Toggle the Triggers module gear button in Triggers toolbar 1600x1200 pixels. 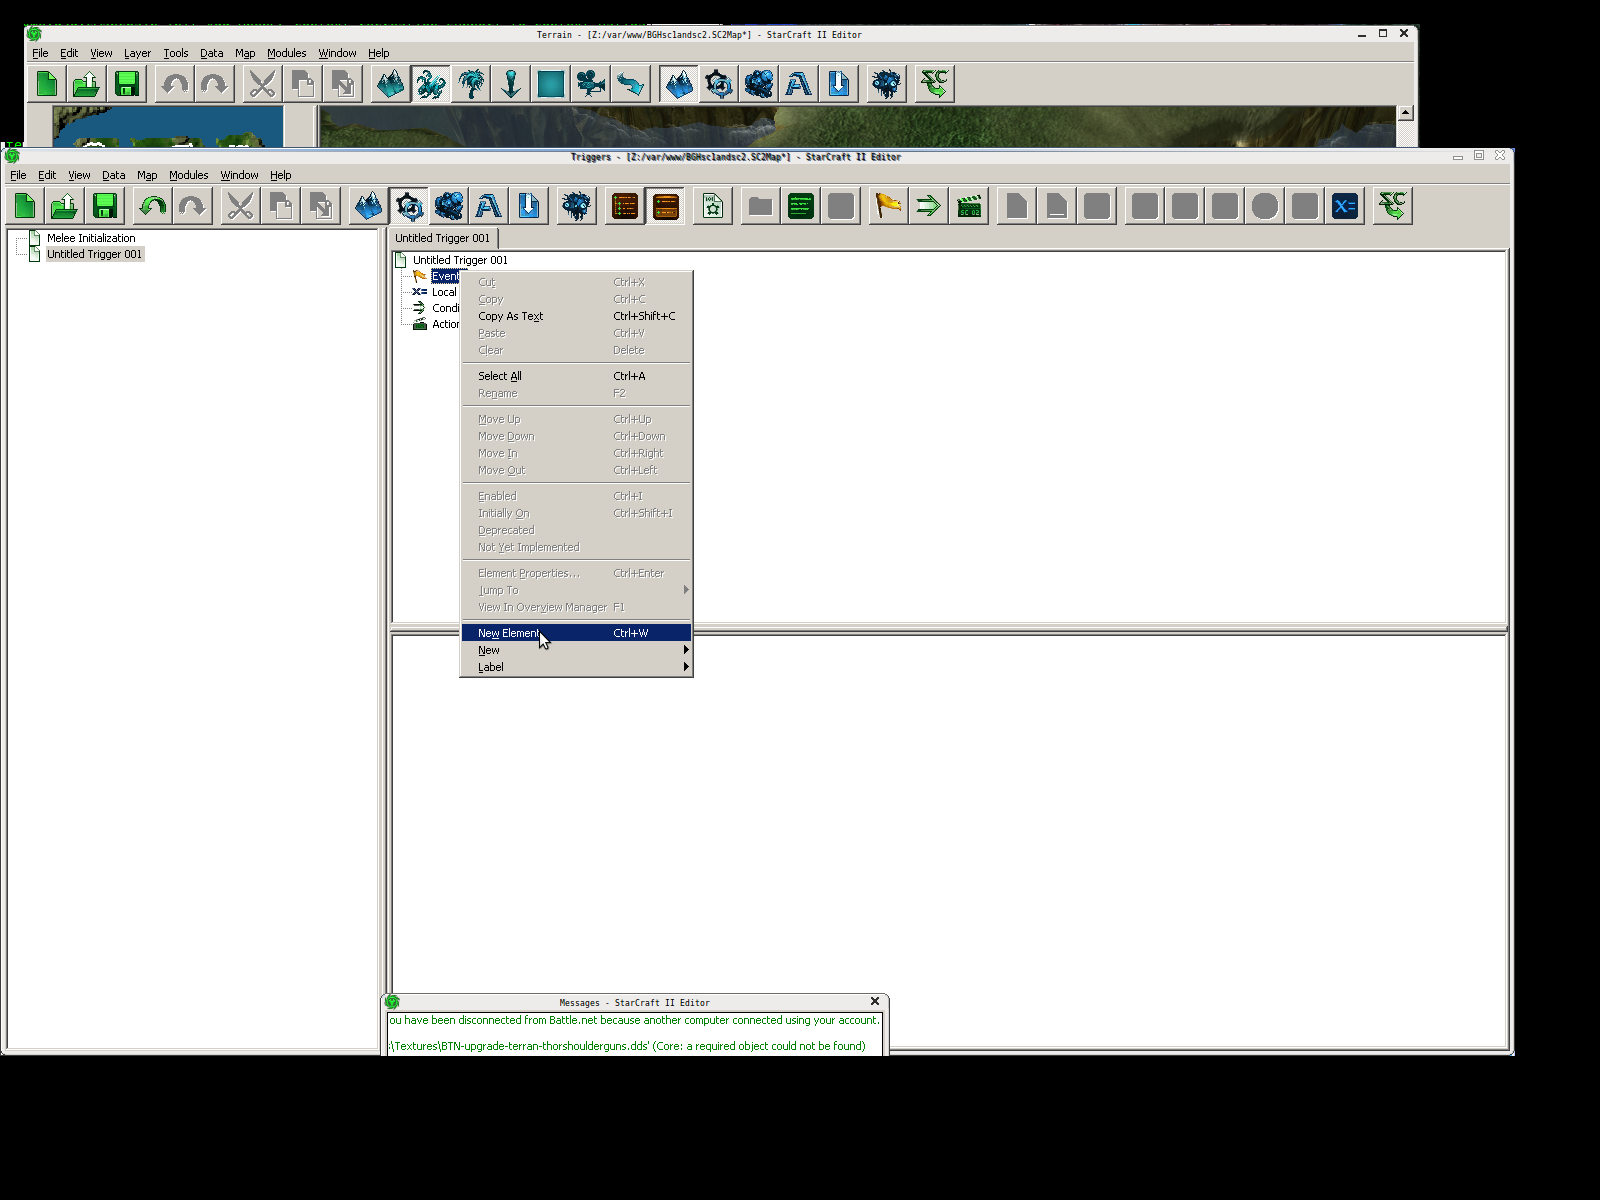[x=409, y=206]
